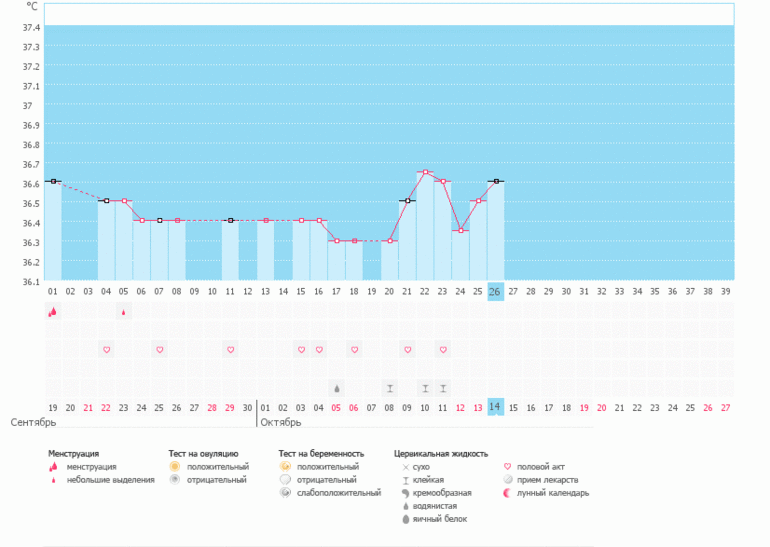This screenshot has height=547, width=770.
Task: Click the temperature point on cycle day 01
Action: 53,182
